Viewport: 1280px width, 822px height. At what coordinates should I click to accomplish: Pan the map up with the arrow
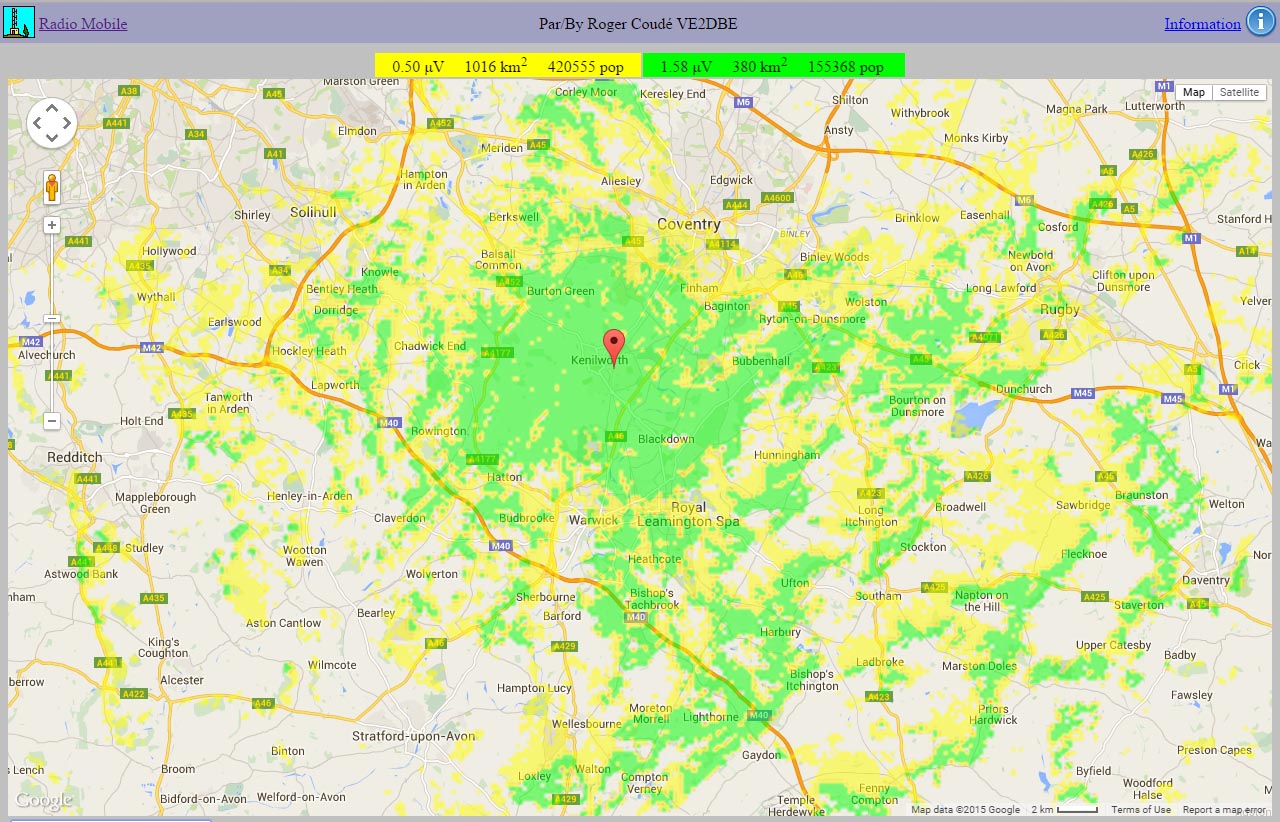(x=52, y=109)
